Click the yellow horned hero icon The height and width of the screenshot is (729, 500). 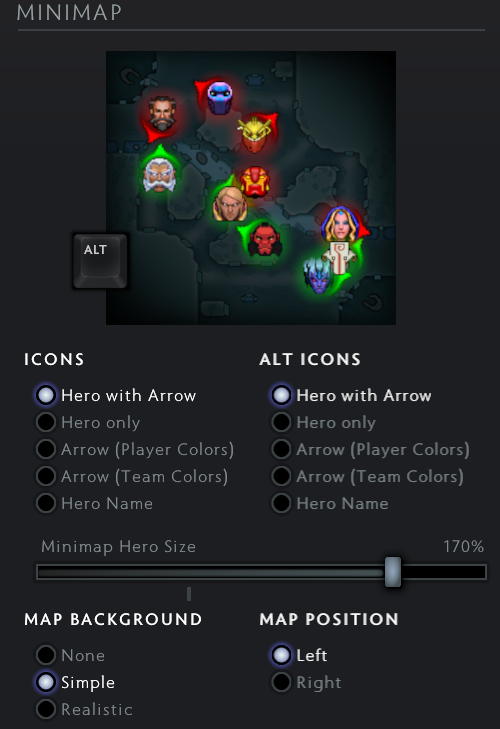(x=254, y=135)
